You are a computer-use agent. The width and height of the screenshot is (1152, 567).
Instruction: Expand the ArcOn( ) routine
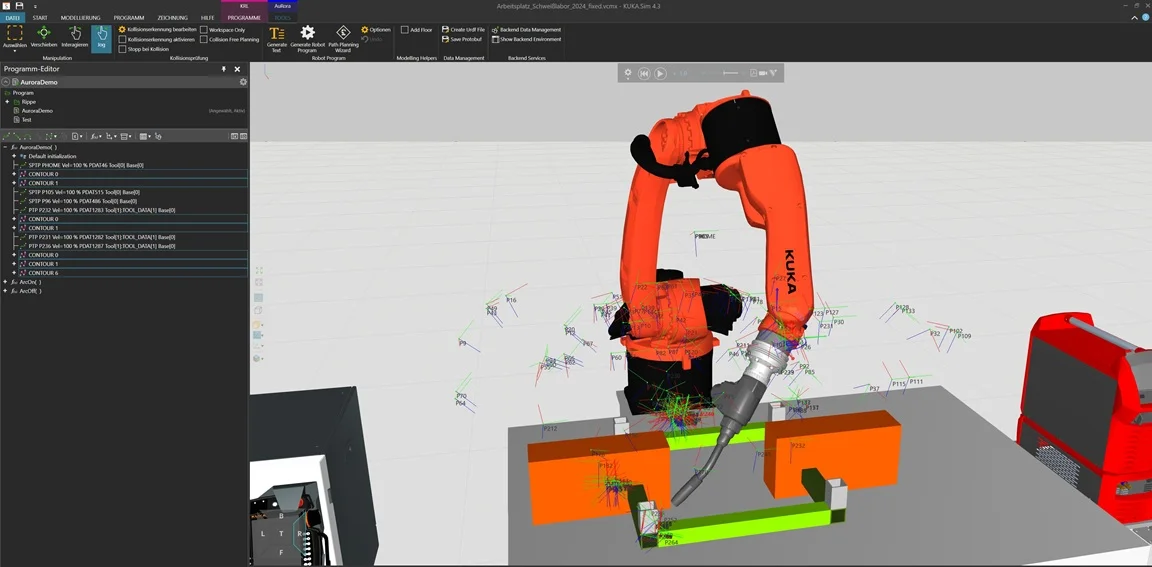(x=5, y=282)
